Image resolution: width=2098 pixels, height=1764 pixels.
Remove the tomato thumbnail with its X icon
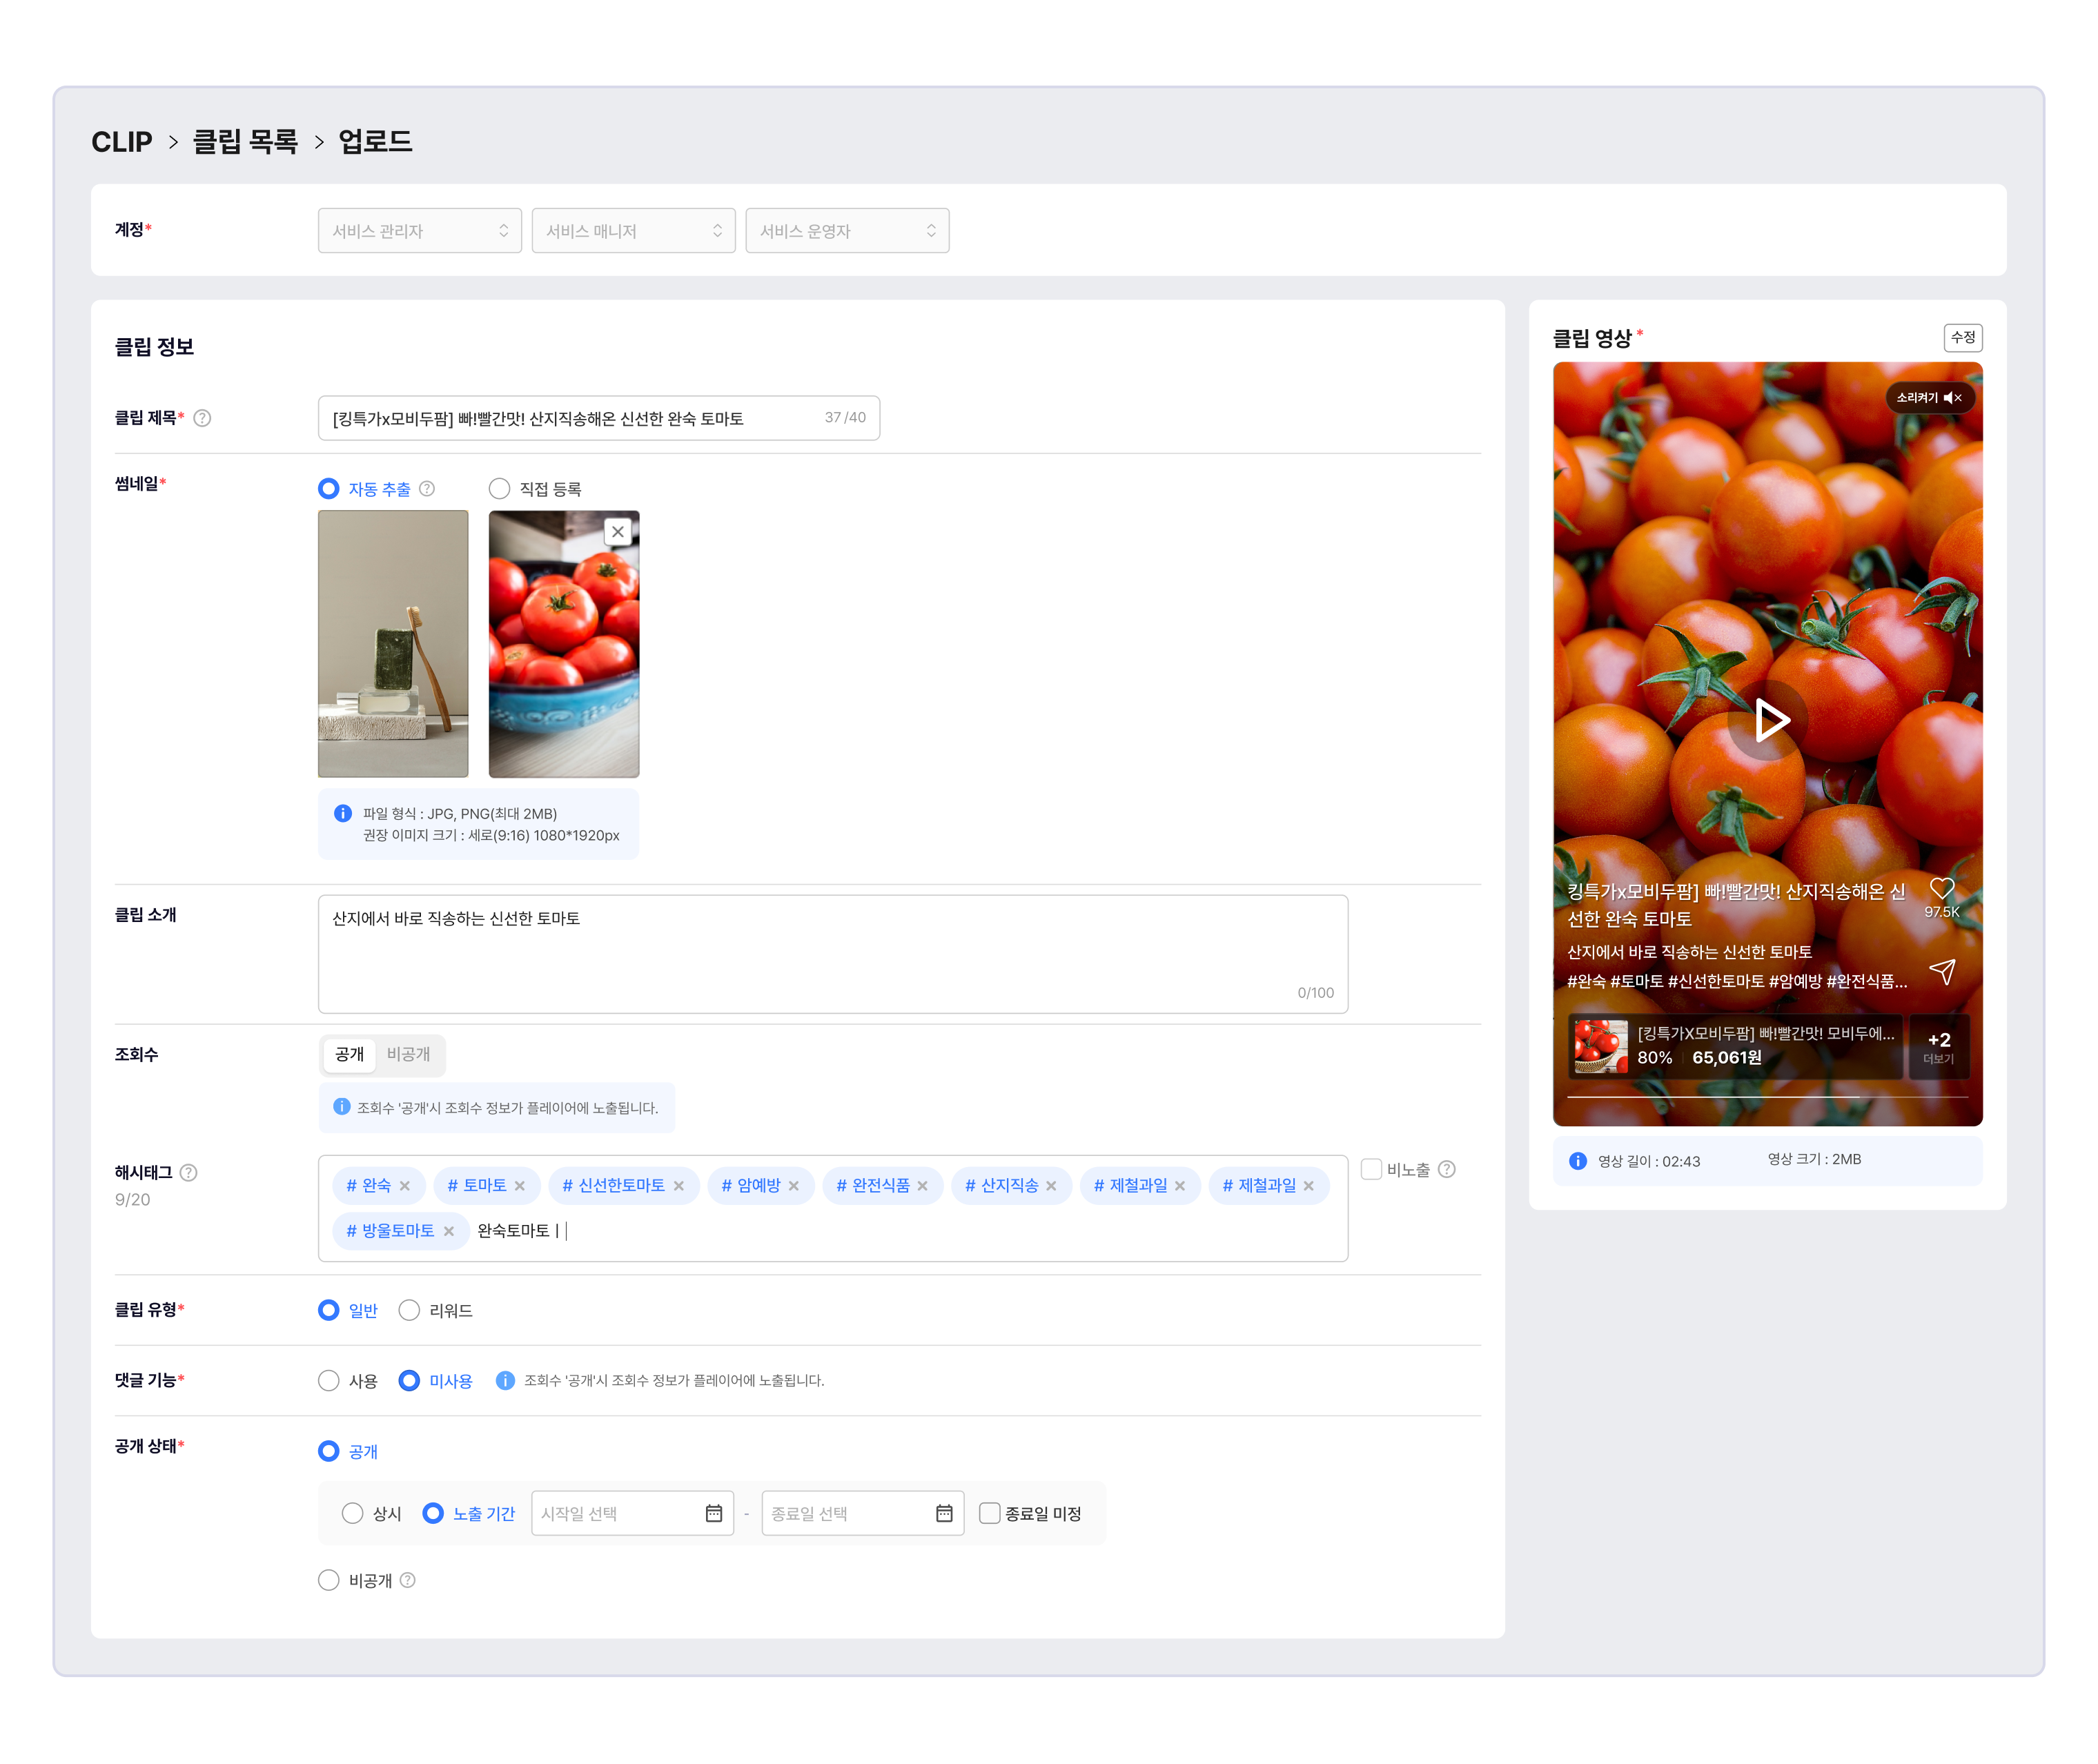coord(618,532)
